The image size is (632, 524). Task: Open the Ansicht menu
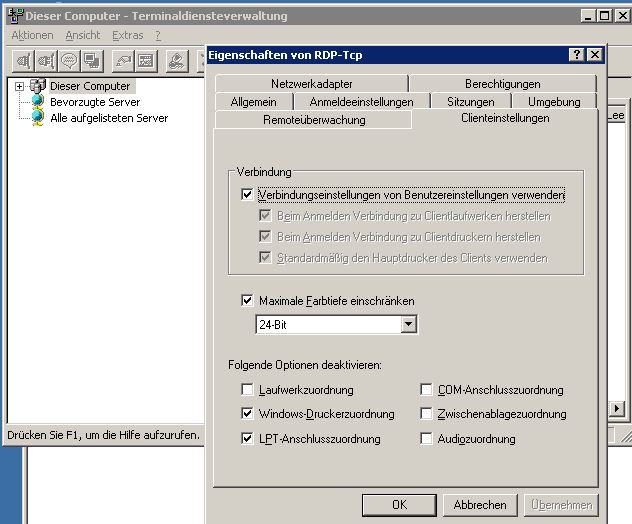83,35
